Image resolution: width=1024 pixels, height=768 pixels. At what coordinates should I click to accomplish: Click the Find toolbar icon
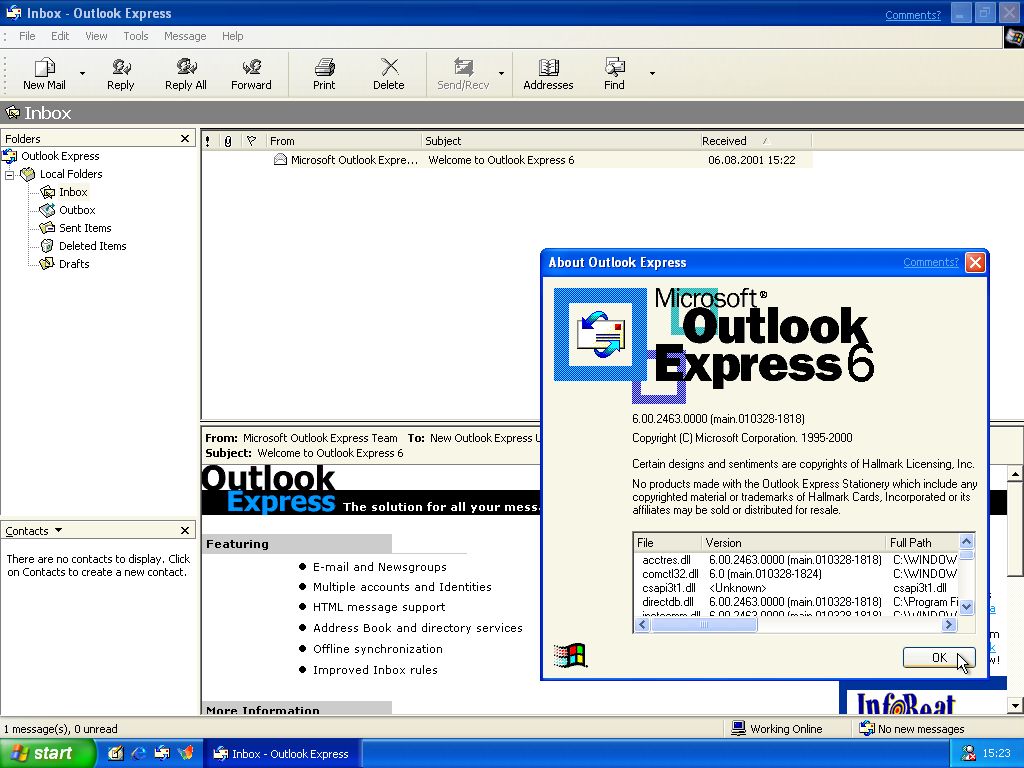click(614, 68)
